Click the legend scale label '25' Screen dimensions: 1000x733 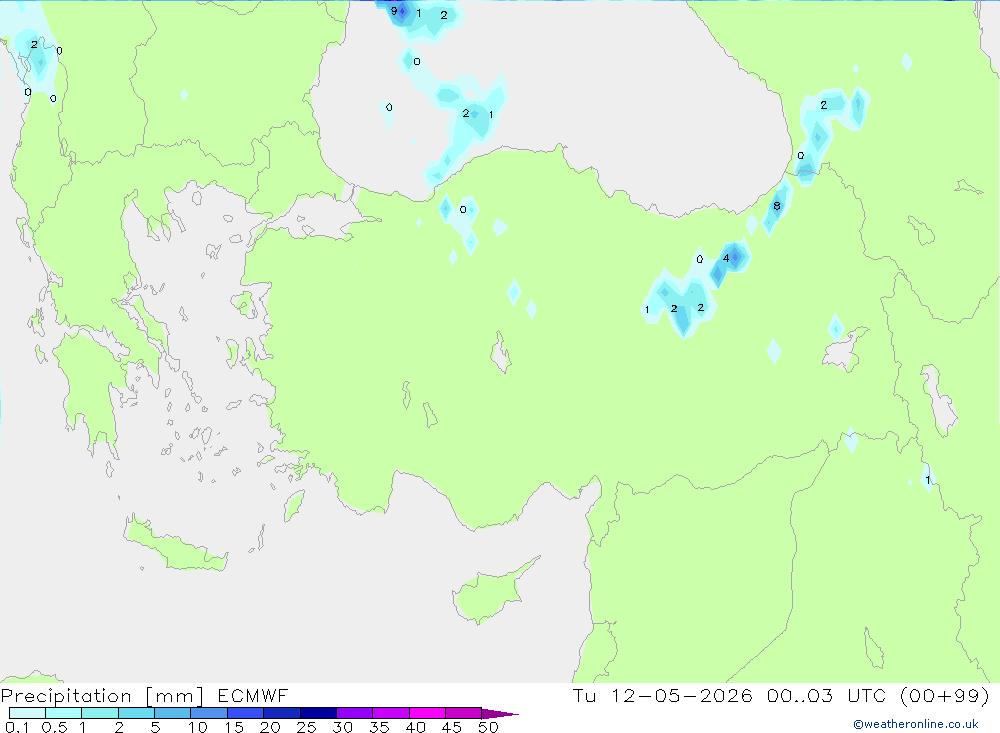point(306,727)
